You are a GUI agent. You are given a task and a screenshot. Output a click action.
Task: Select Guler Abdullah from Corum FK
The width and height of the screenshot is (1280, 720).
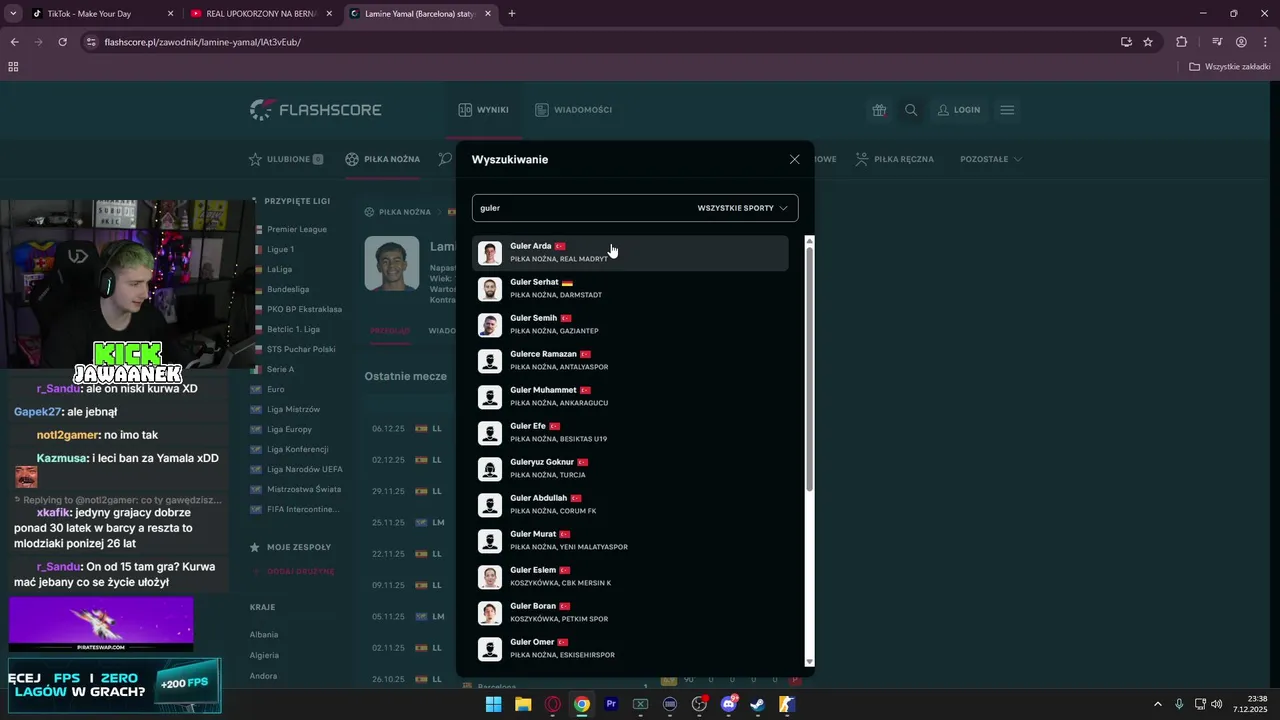point(630,505)
